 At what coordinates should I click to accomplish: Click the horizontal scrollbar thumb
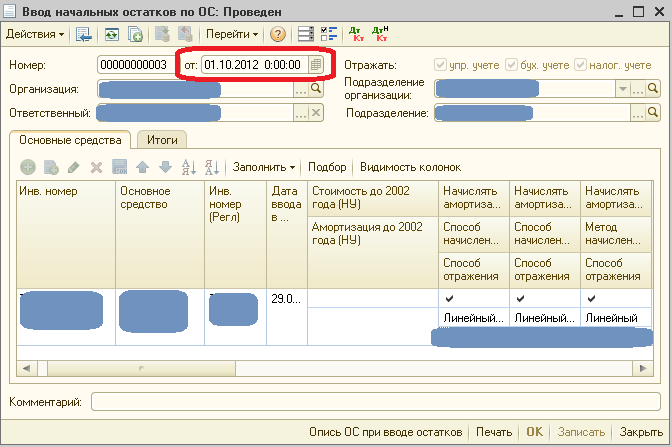tap(141, 368)
